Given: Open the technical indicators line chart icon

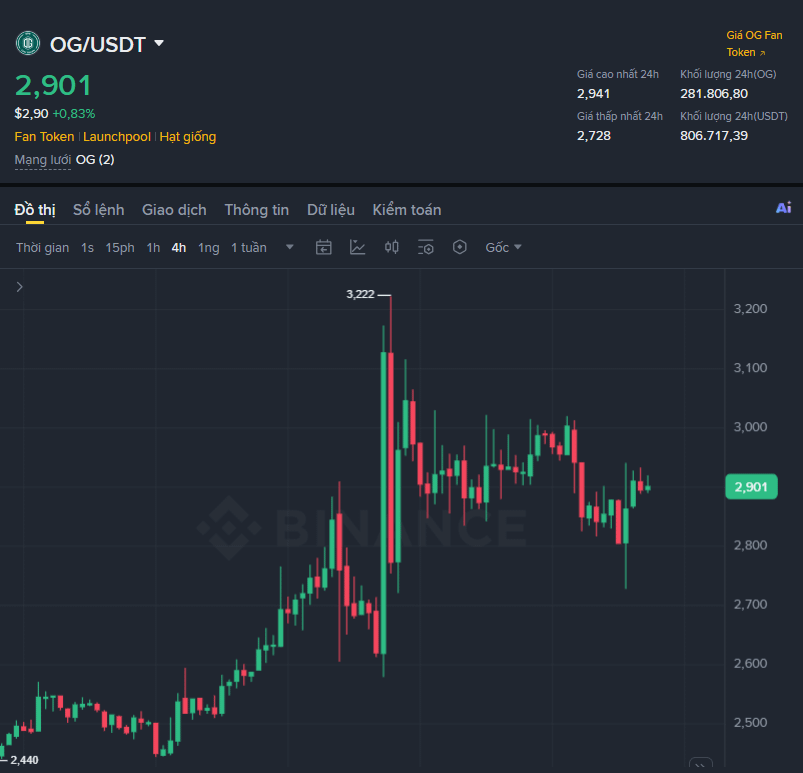Looking at the screenshot, I should pos(357,247).
